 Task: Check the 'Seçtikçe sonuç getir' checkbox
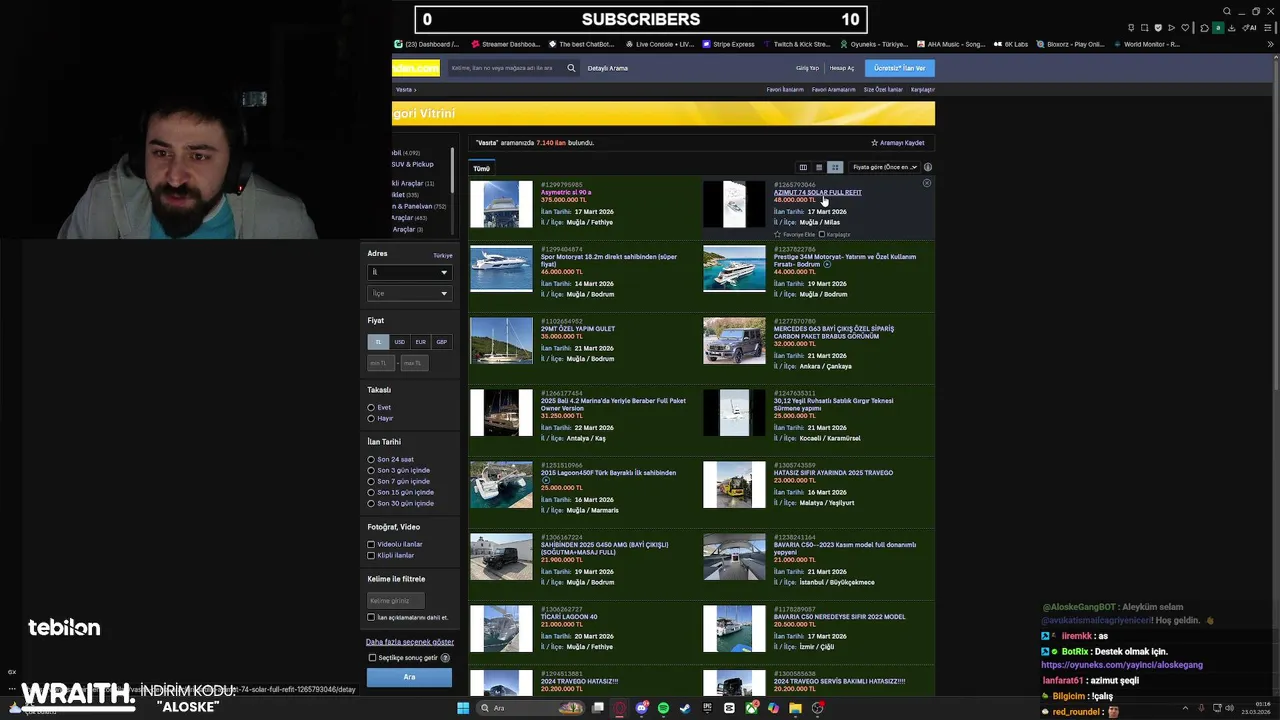coord(372,658)
